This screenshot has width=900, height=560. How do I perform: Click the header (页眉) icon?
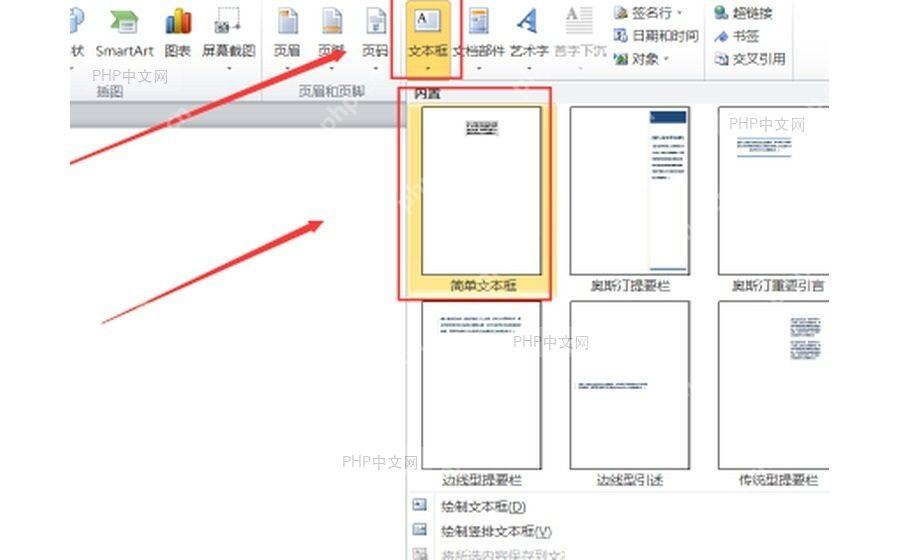pos(287,23)
